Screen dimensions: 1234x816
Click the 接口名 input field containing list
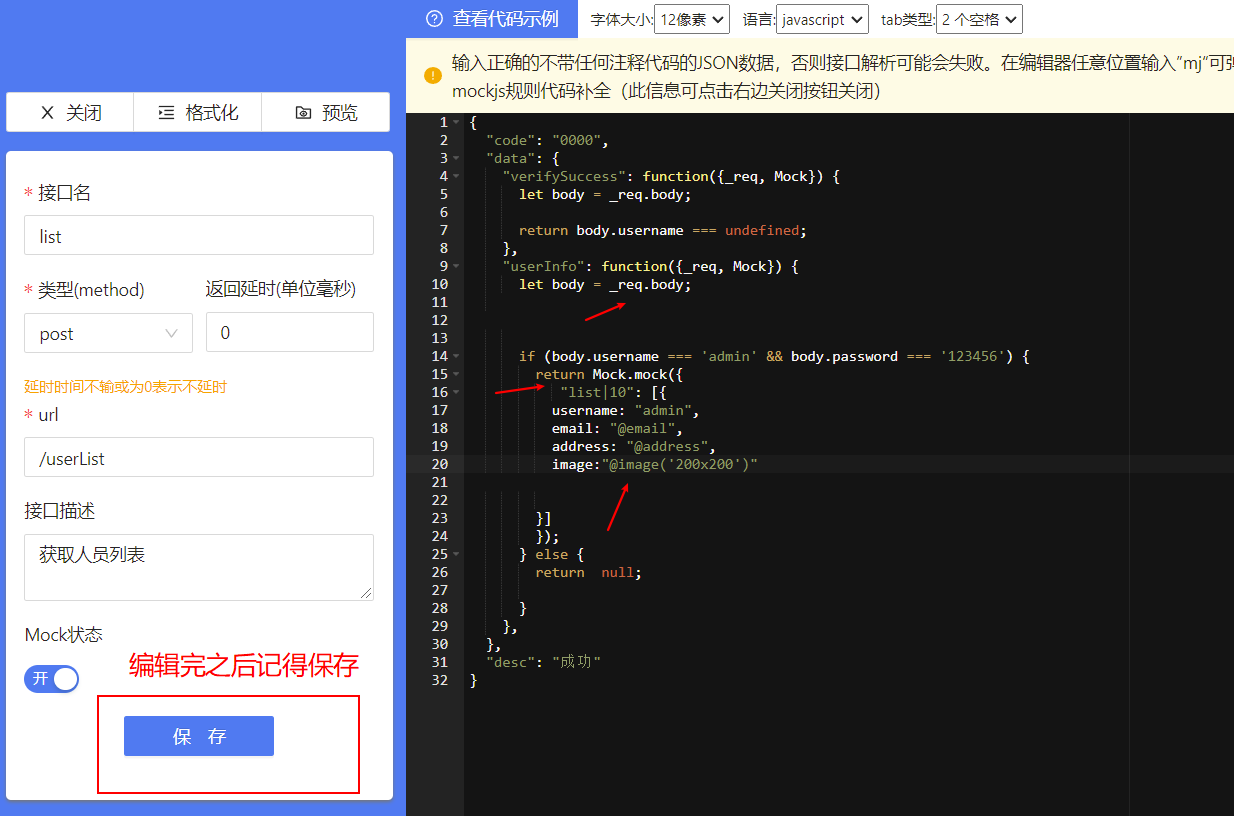(199, 236)
